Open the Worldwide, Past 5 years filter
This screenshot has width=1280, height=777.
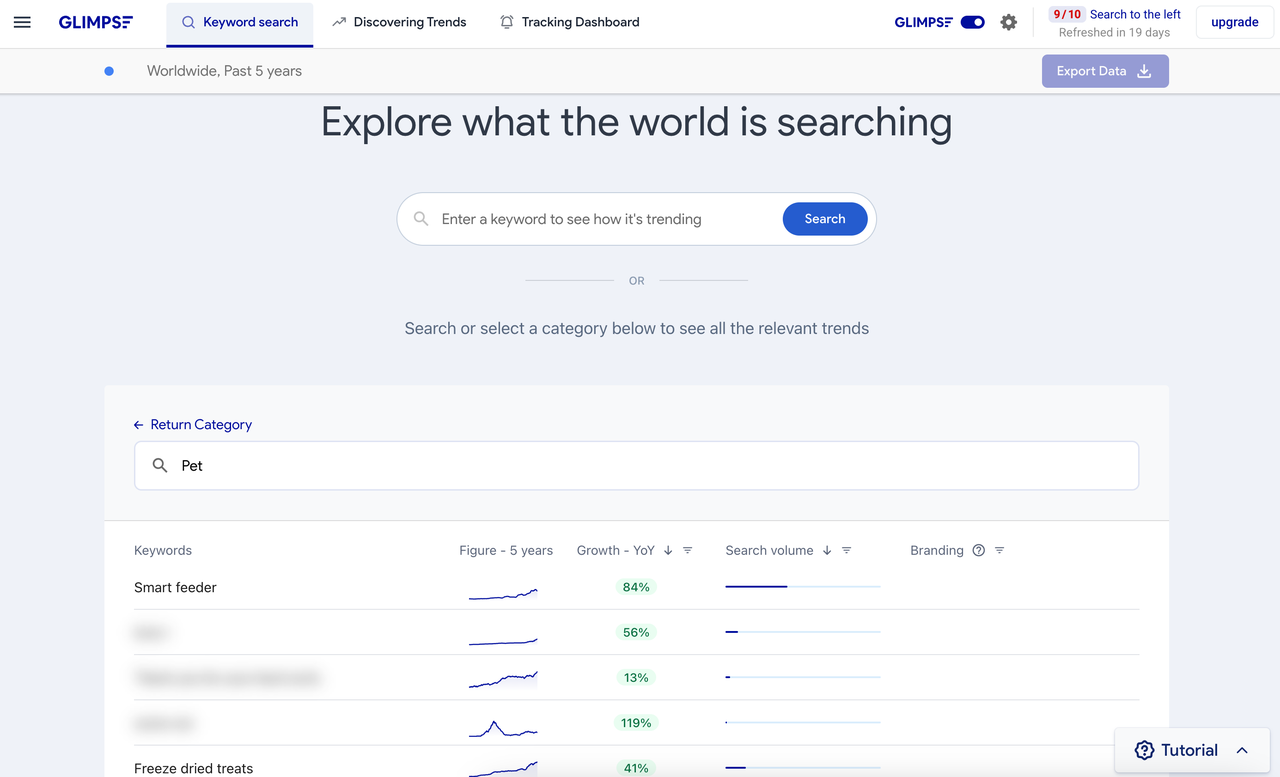click(x=224, y=71)
